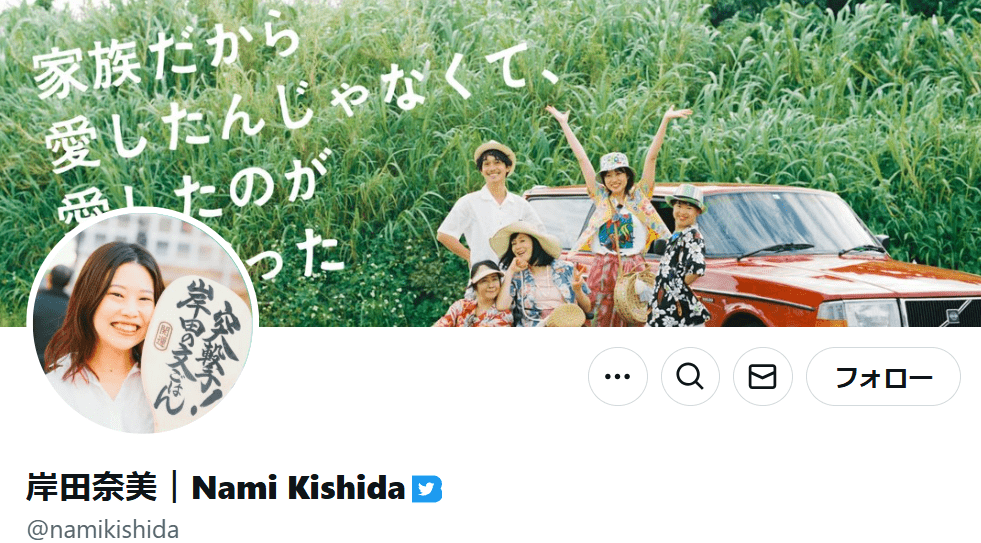The width and height of the screenshot is (981, 543).
Task: Click the car's rectangular headlight
Action: pos(860,313)
